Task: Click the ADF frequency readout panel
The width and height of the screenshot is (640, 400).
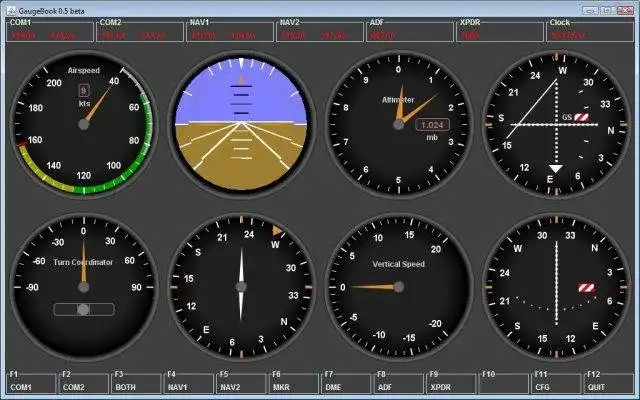Action: pyautogui.click(x=410, y=31)
